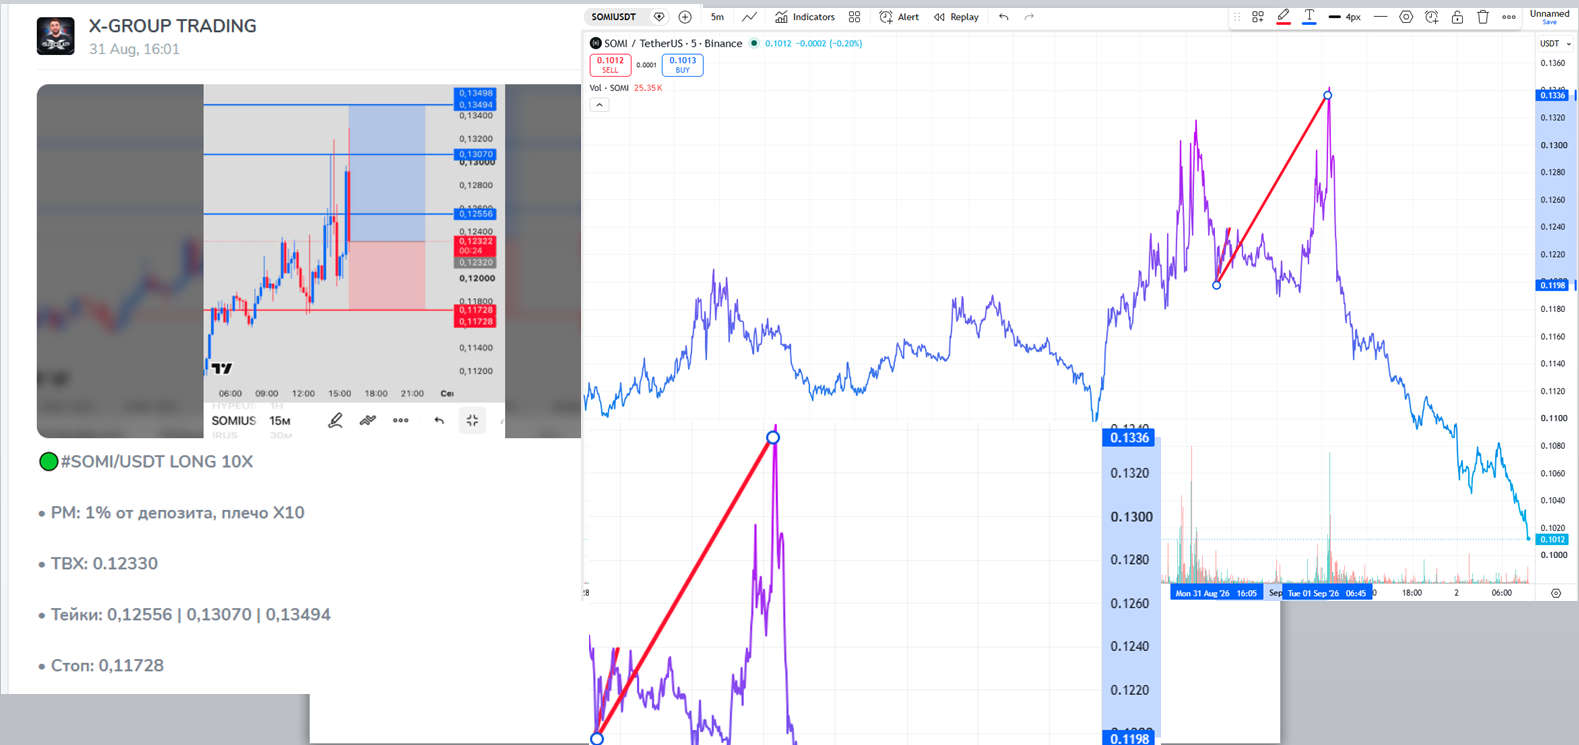Screen dimensions: 1579x745
Task: Click the green market status dot
Action: tap(754, 44)
